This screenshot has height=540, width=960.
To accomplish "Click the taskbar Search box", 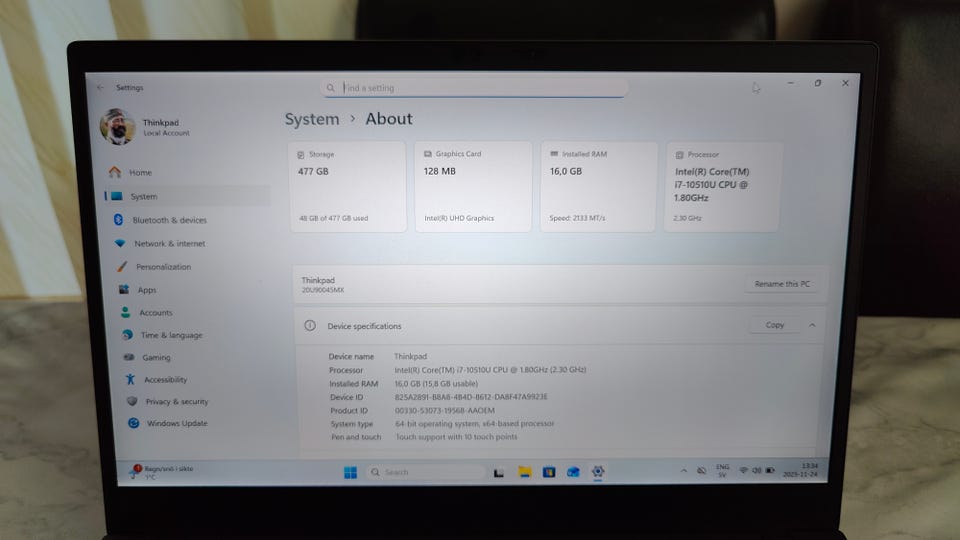I will [425, 472].
